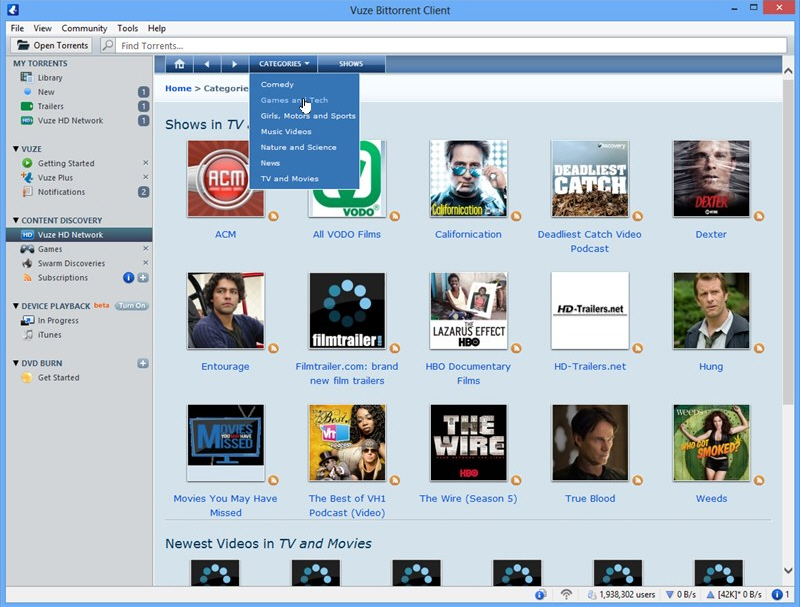Open the Dexter show link
This screenshot has width=800, height=607.
click(x=711, y=235)
